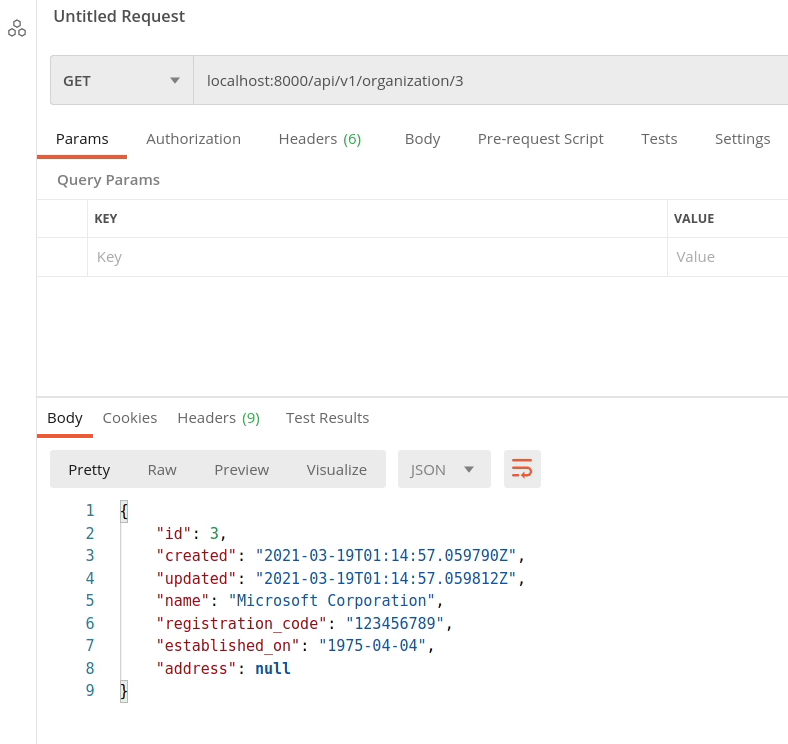Switch response view to Preview
The width and height of the screenshot is (788, 744).
point(241,469)
